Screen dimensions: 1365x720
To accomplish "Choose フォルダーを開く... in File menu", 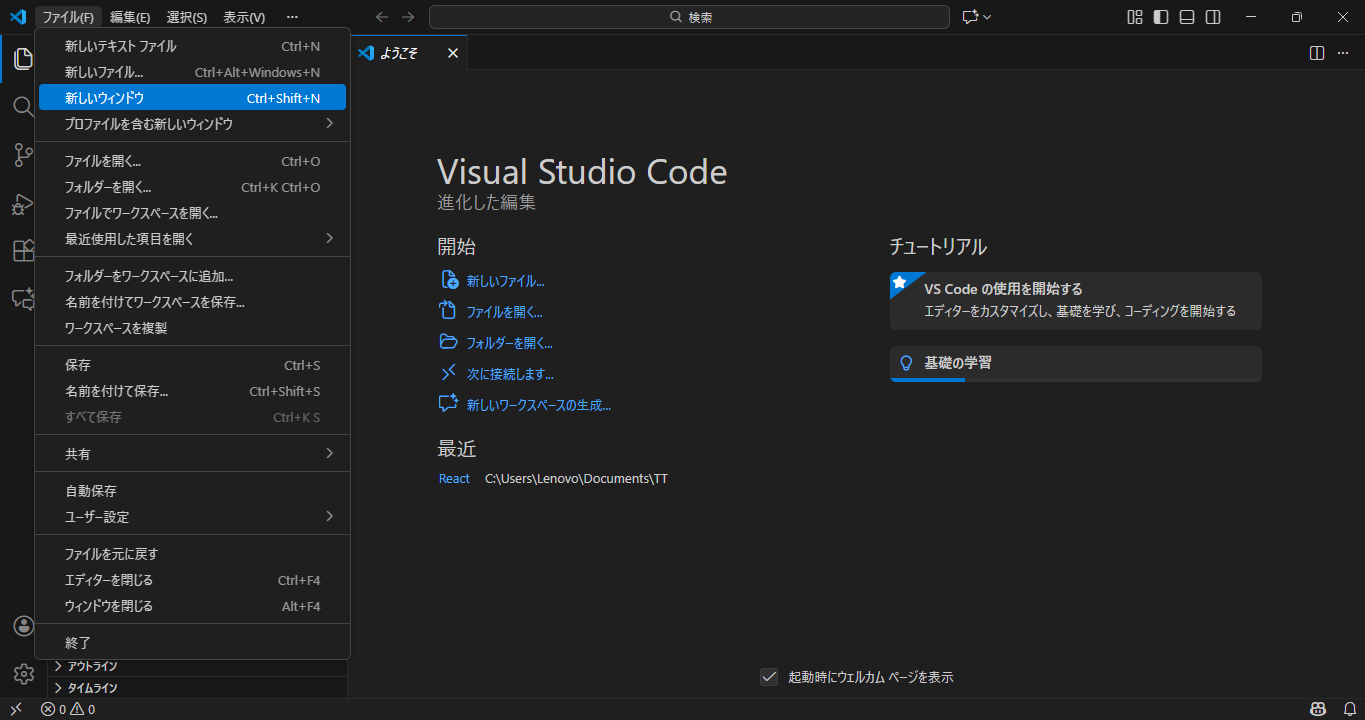I will pos(192,187).
